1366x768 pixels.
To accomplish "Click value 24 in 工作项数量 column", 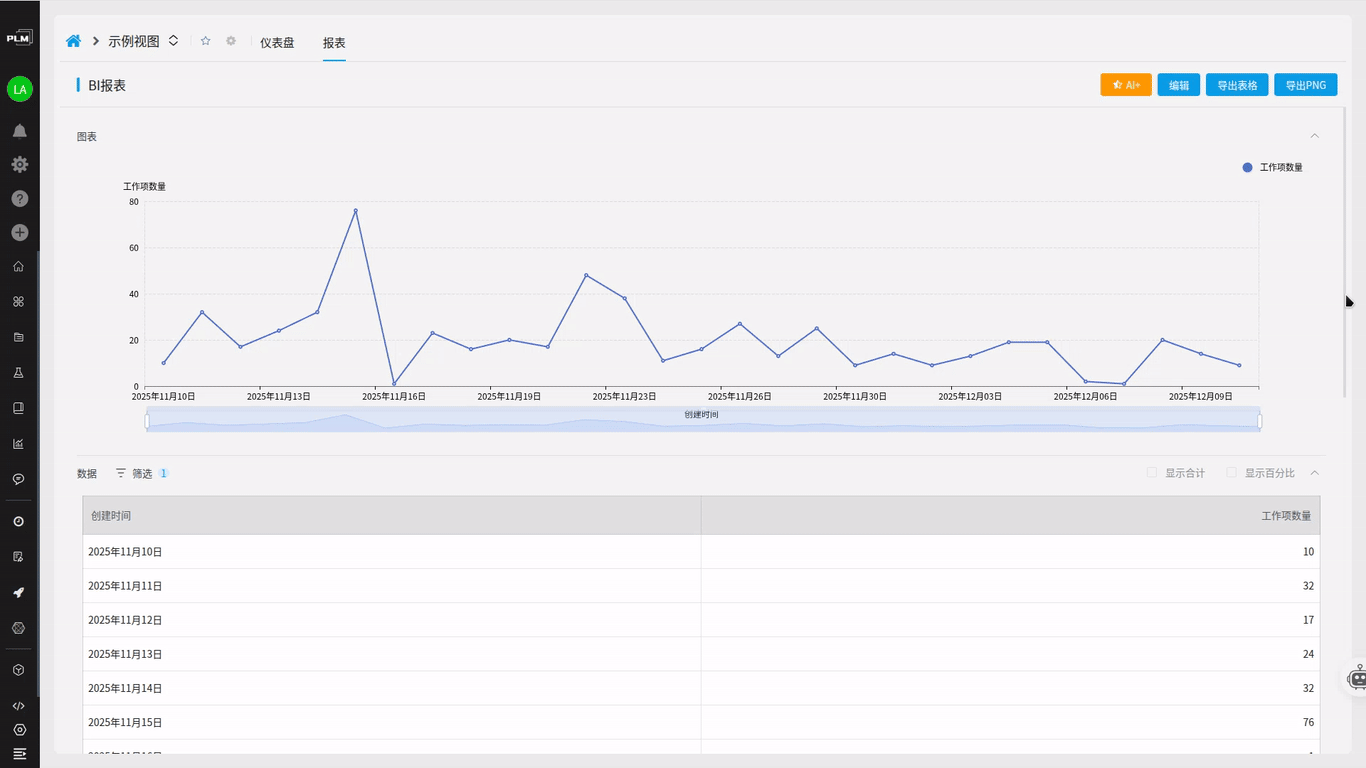I will 1308,654.
